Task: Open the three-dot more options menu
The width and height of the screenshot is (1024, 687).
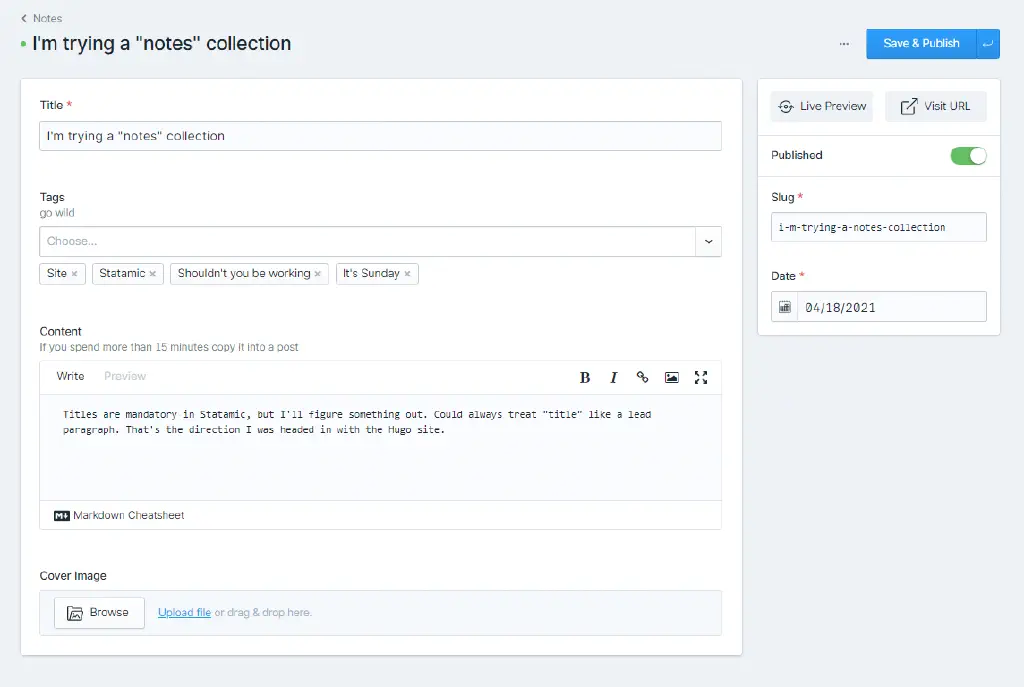Action: coord(844,44)
